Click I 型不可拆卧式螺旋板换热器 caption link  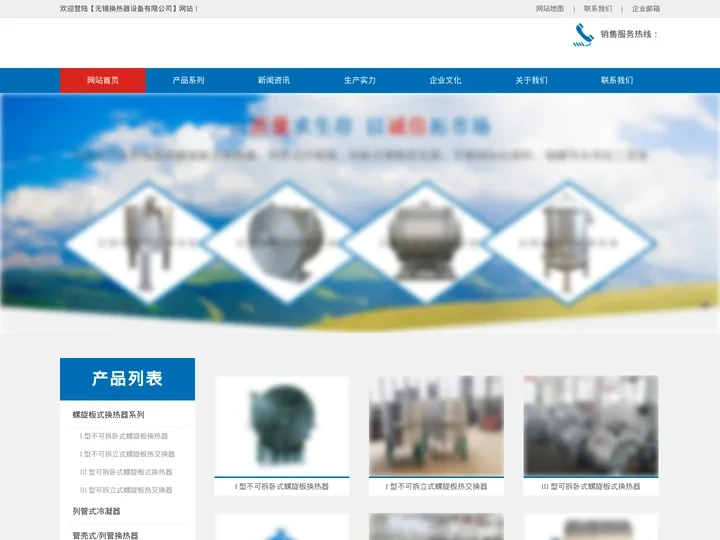[x=282, y=486]
